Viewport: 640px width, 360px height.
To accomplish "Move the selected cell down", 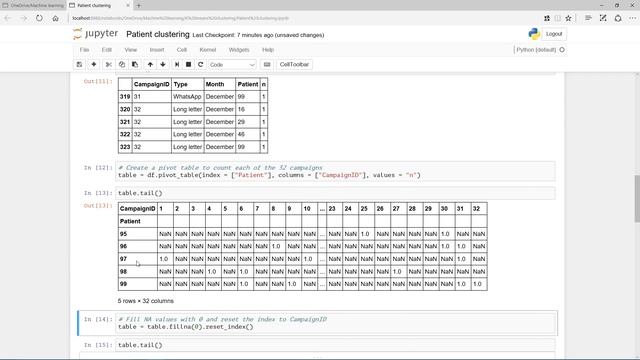I will [x=163, y=64].
